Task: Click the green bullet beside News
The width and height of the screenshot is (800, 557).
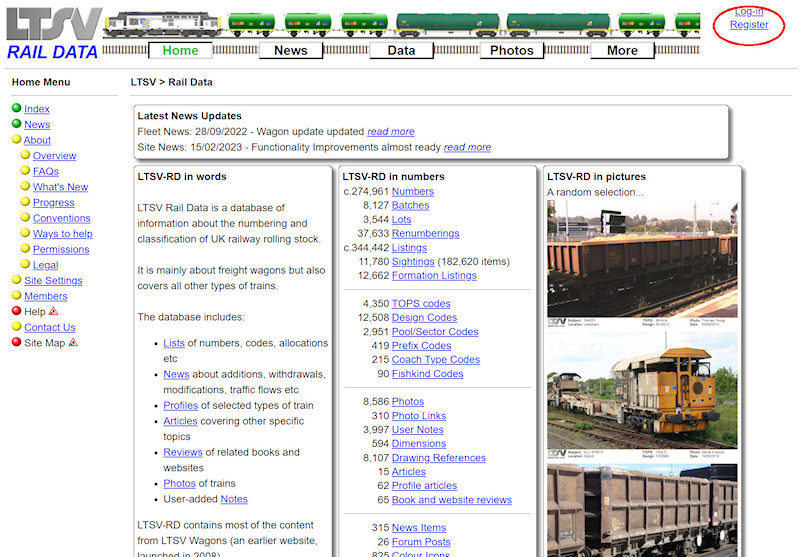Action: point(16,124)
